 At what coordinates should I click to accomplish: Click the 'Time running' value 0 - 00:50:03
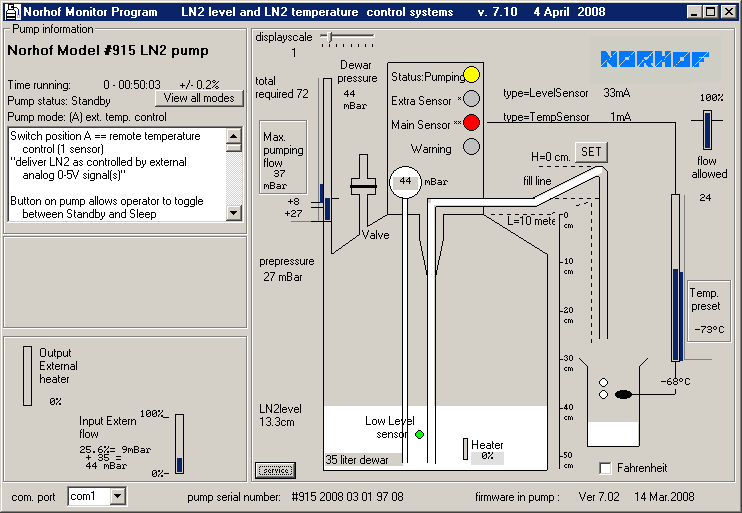132,85
